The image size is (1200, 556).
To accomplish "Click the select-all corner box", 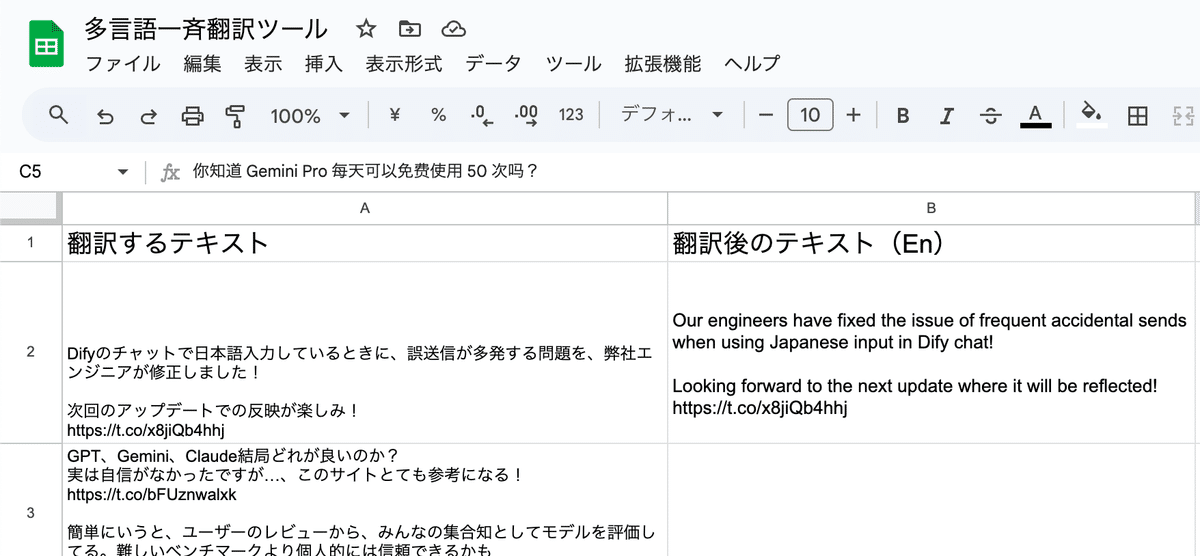I will (31, 208).
